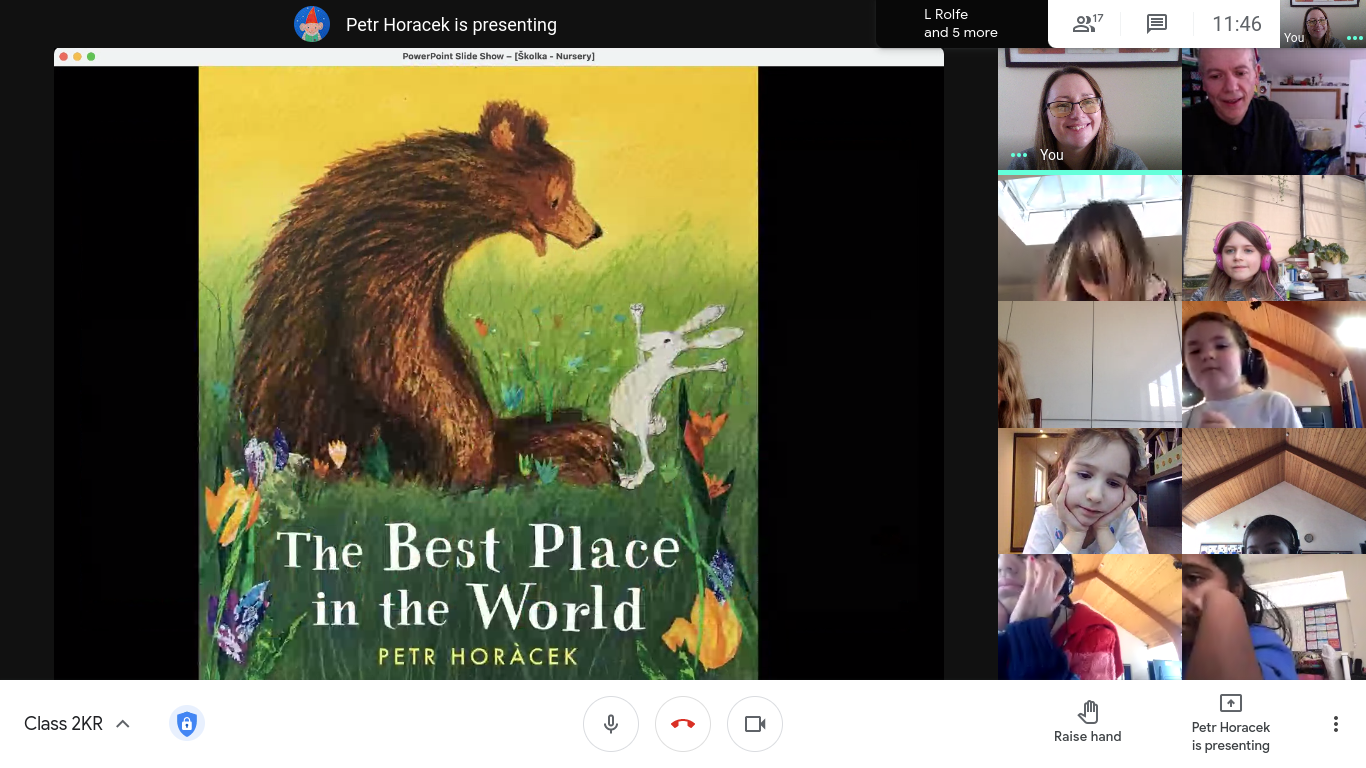Click the 'Raise hand' label

[x=1087, y=737]
